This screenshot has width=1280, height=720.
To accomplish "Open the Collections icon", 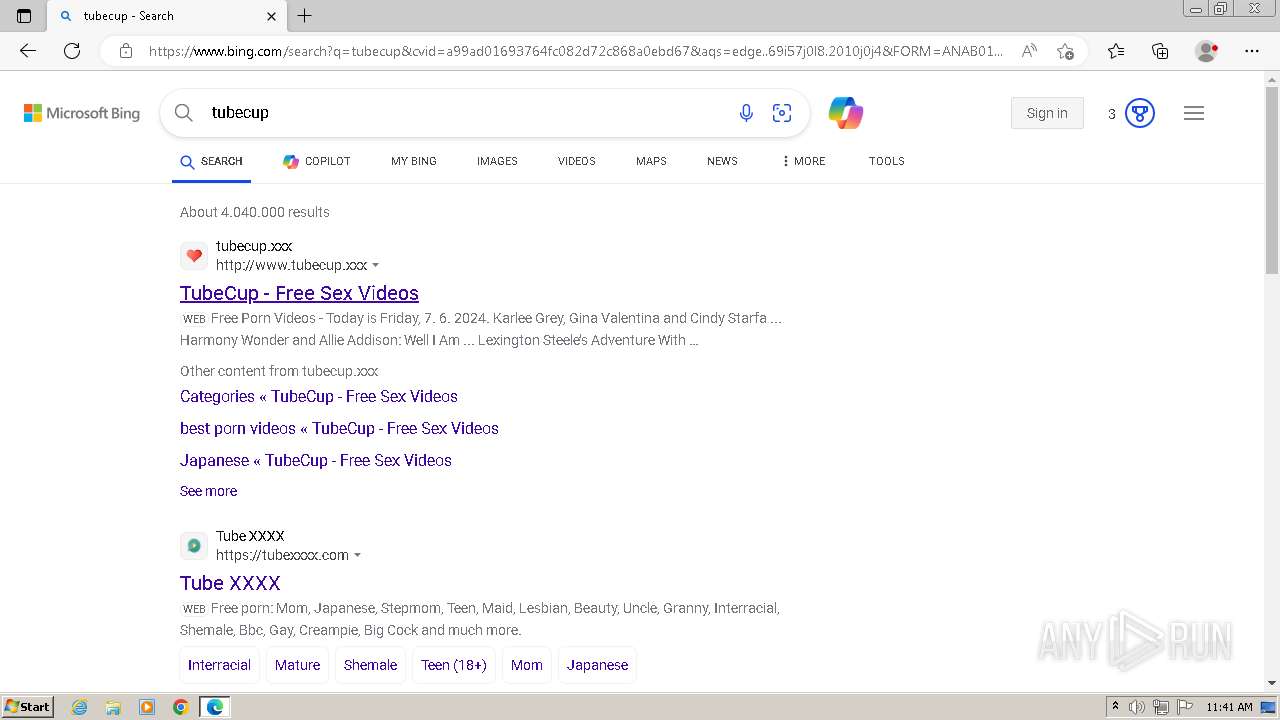I will [x=1160, y=51].
